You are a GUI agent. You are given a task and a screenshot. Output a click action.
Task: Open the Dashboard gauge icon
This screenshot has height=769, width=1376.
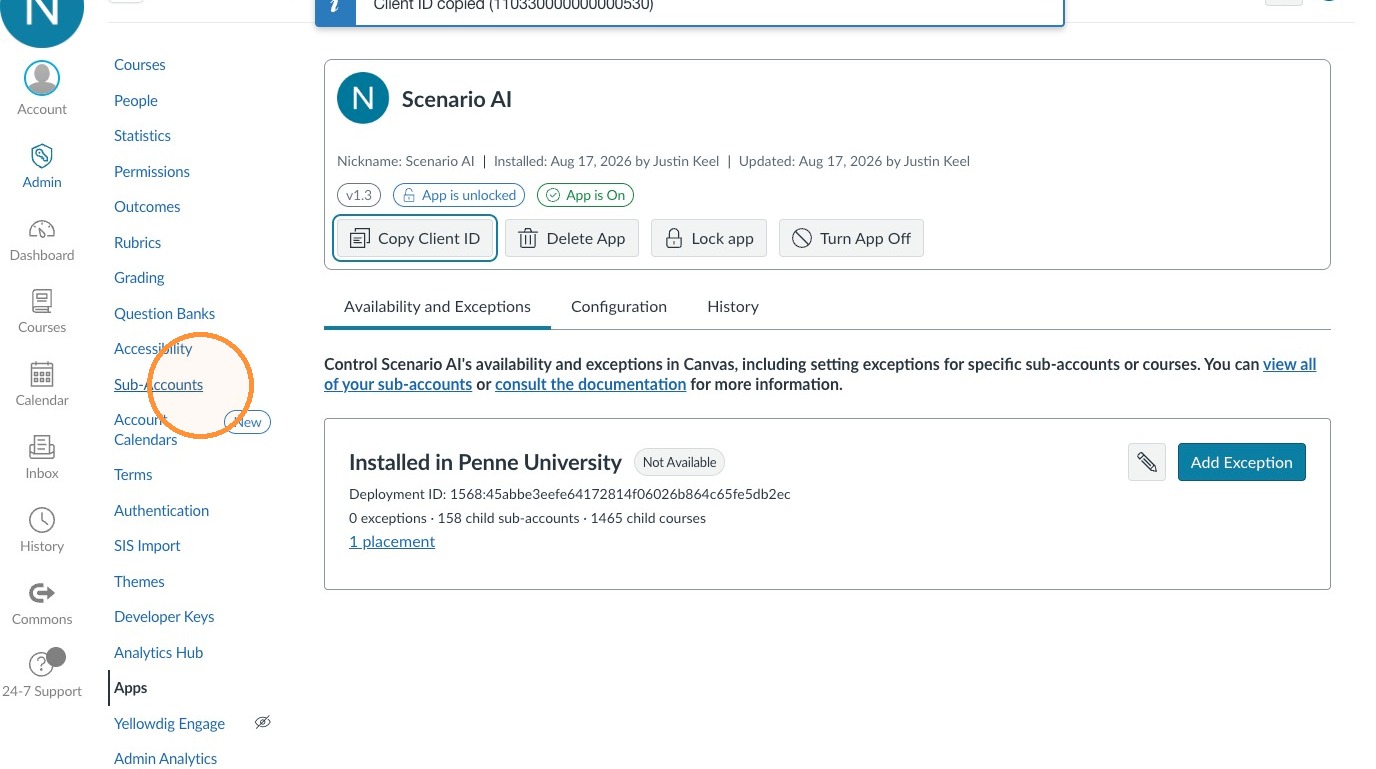pos(41,228)
